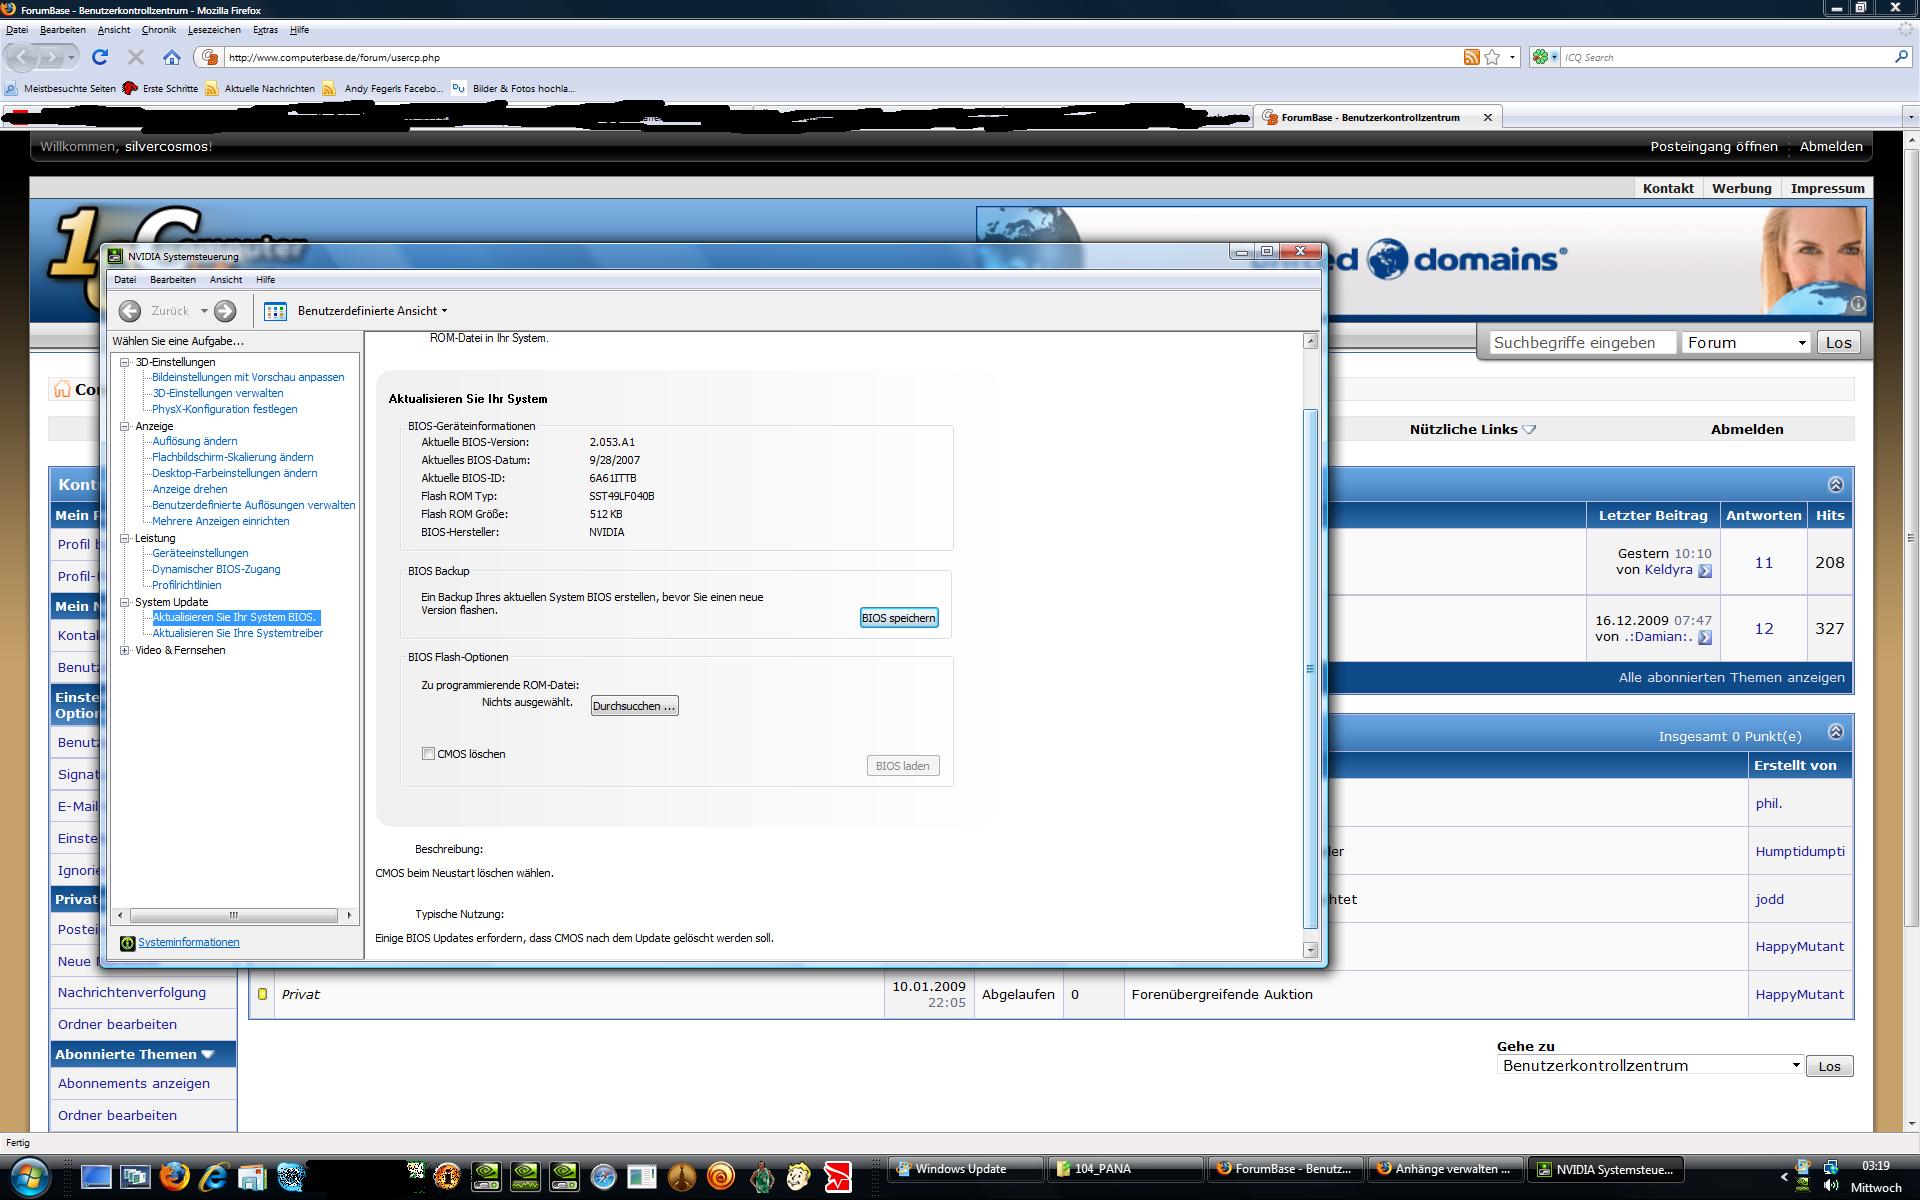Open the Ansicht menu in NVIDIA Systemsteuerung
The width and height of the screenshot is (1920, 1200).
point(225,280)
